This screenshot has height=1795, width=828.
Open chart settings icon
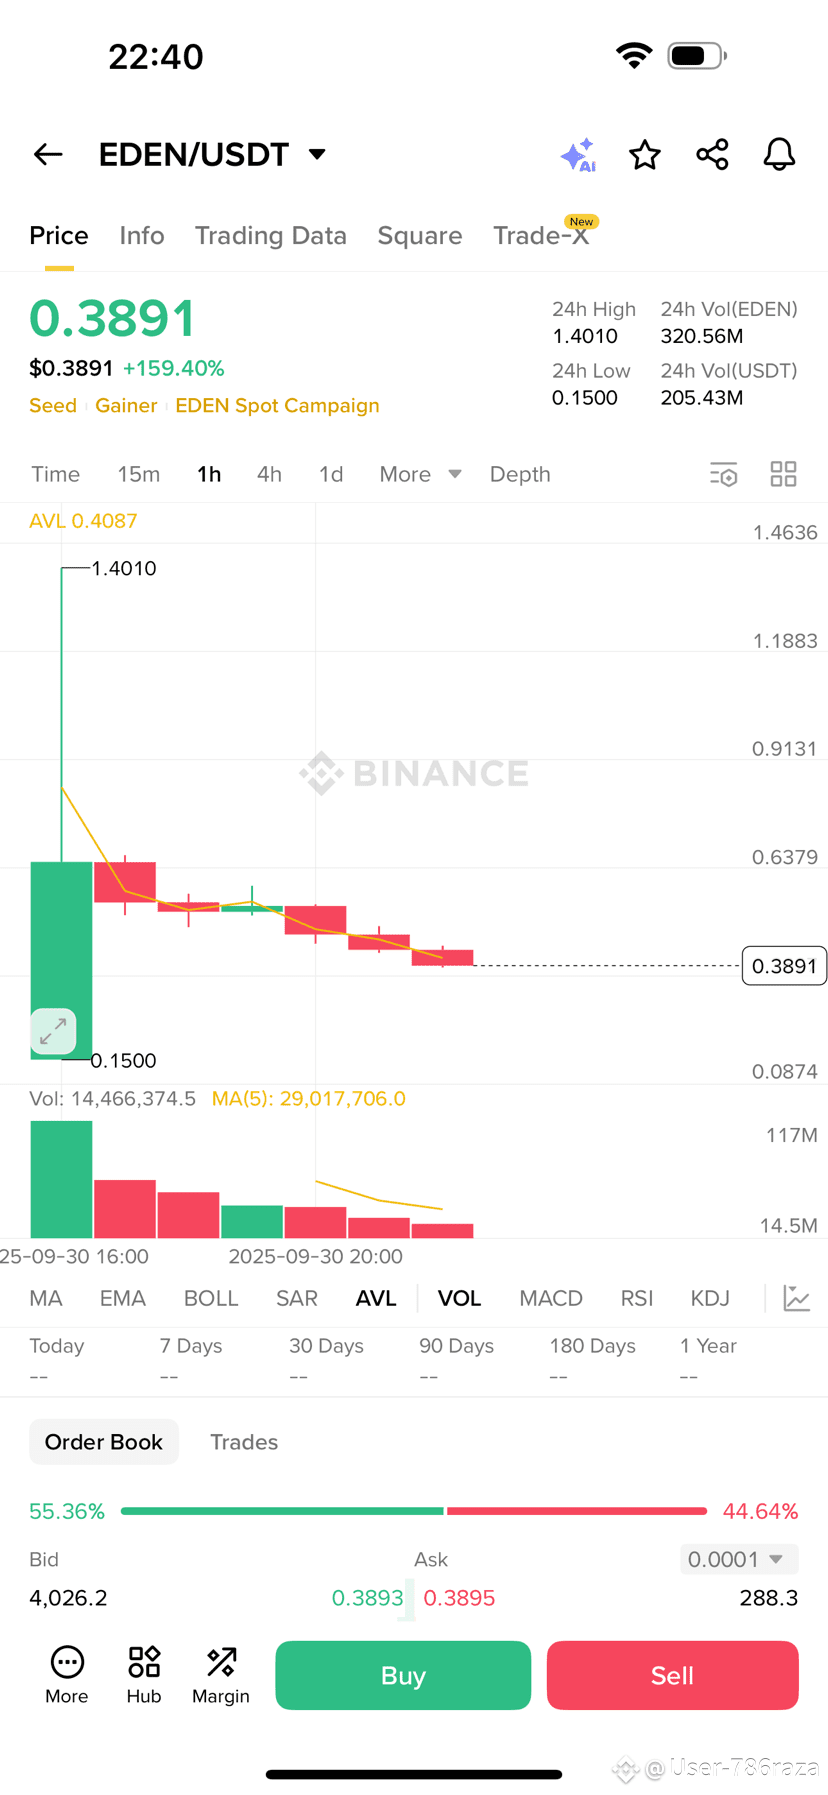(723, 474)
